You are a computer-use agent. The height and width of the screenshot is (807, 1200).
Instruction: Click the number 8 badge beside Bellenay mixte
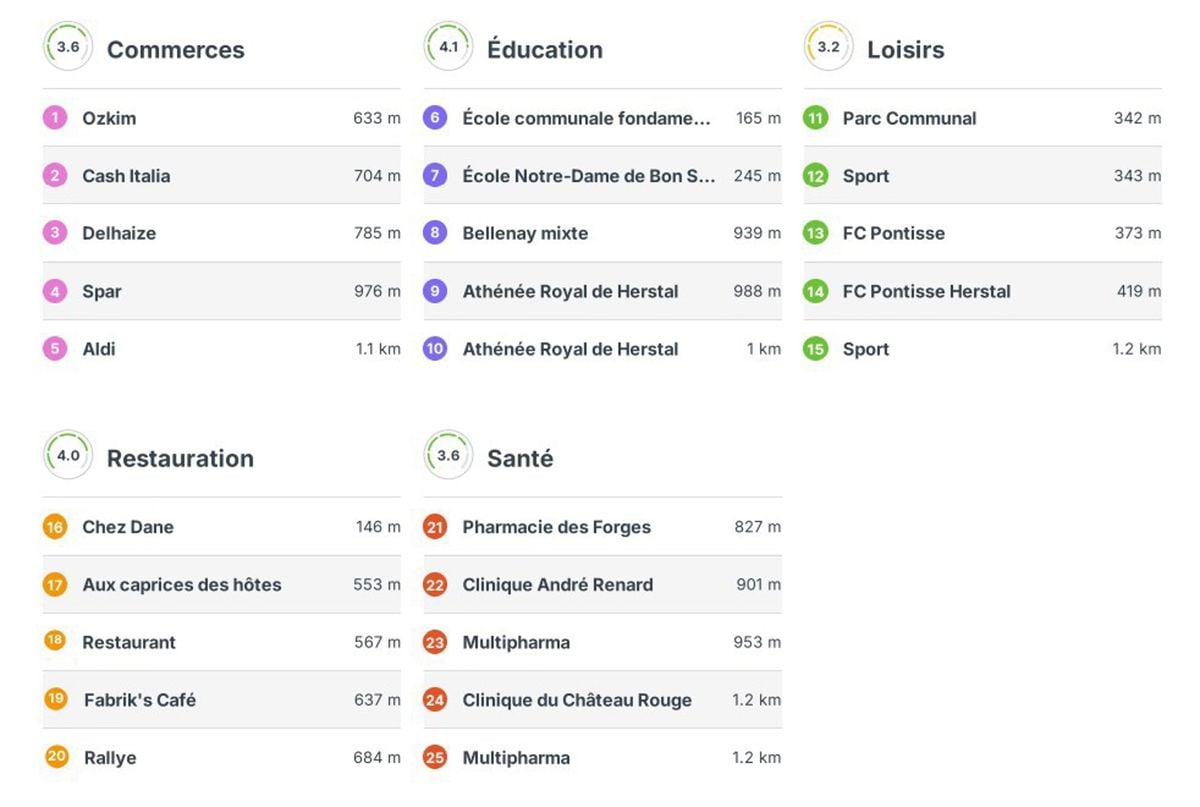(x=435, y=233)
